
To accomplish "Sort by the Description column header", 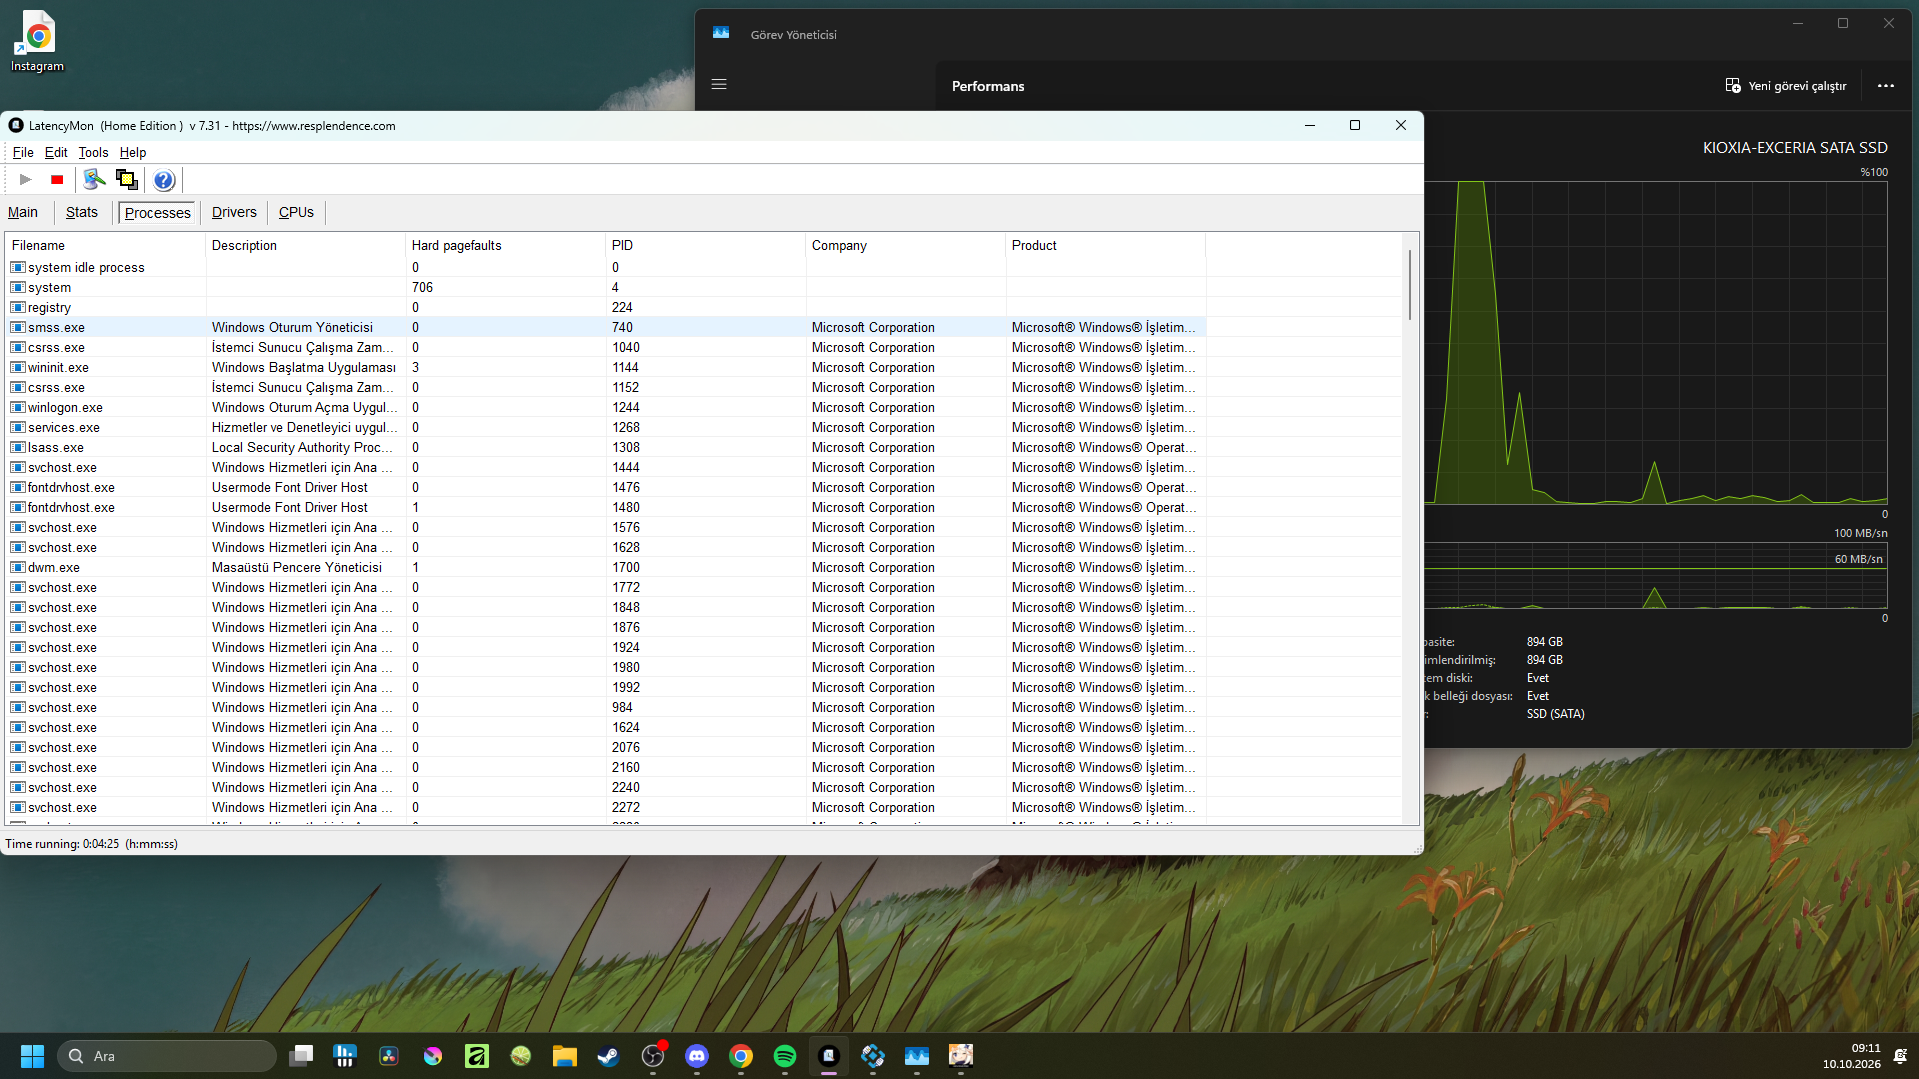I will [306, 245].
